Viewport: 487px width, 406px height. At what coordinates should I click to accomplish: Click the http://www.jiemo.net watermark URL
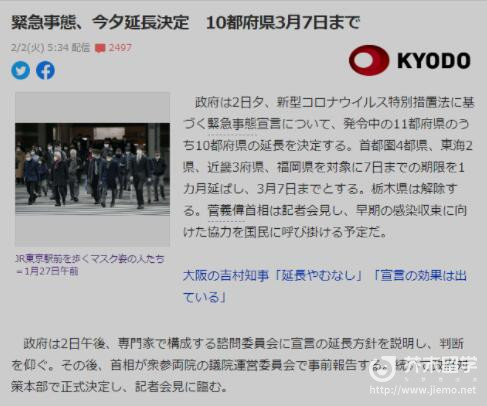click(x=423, y=390)
